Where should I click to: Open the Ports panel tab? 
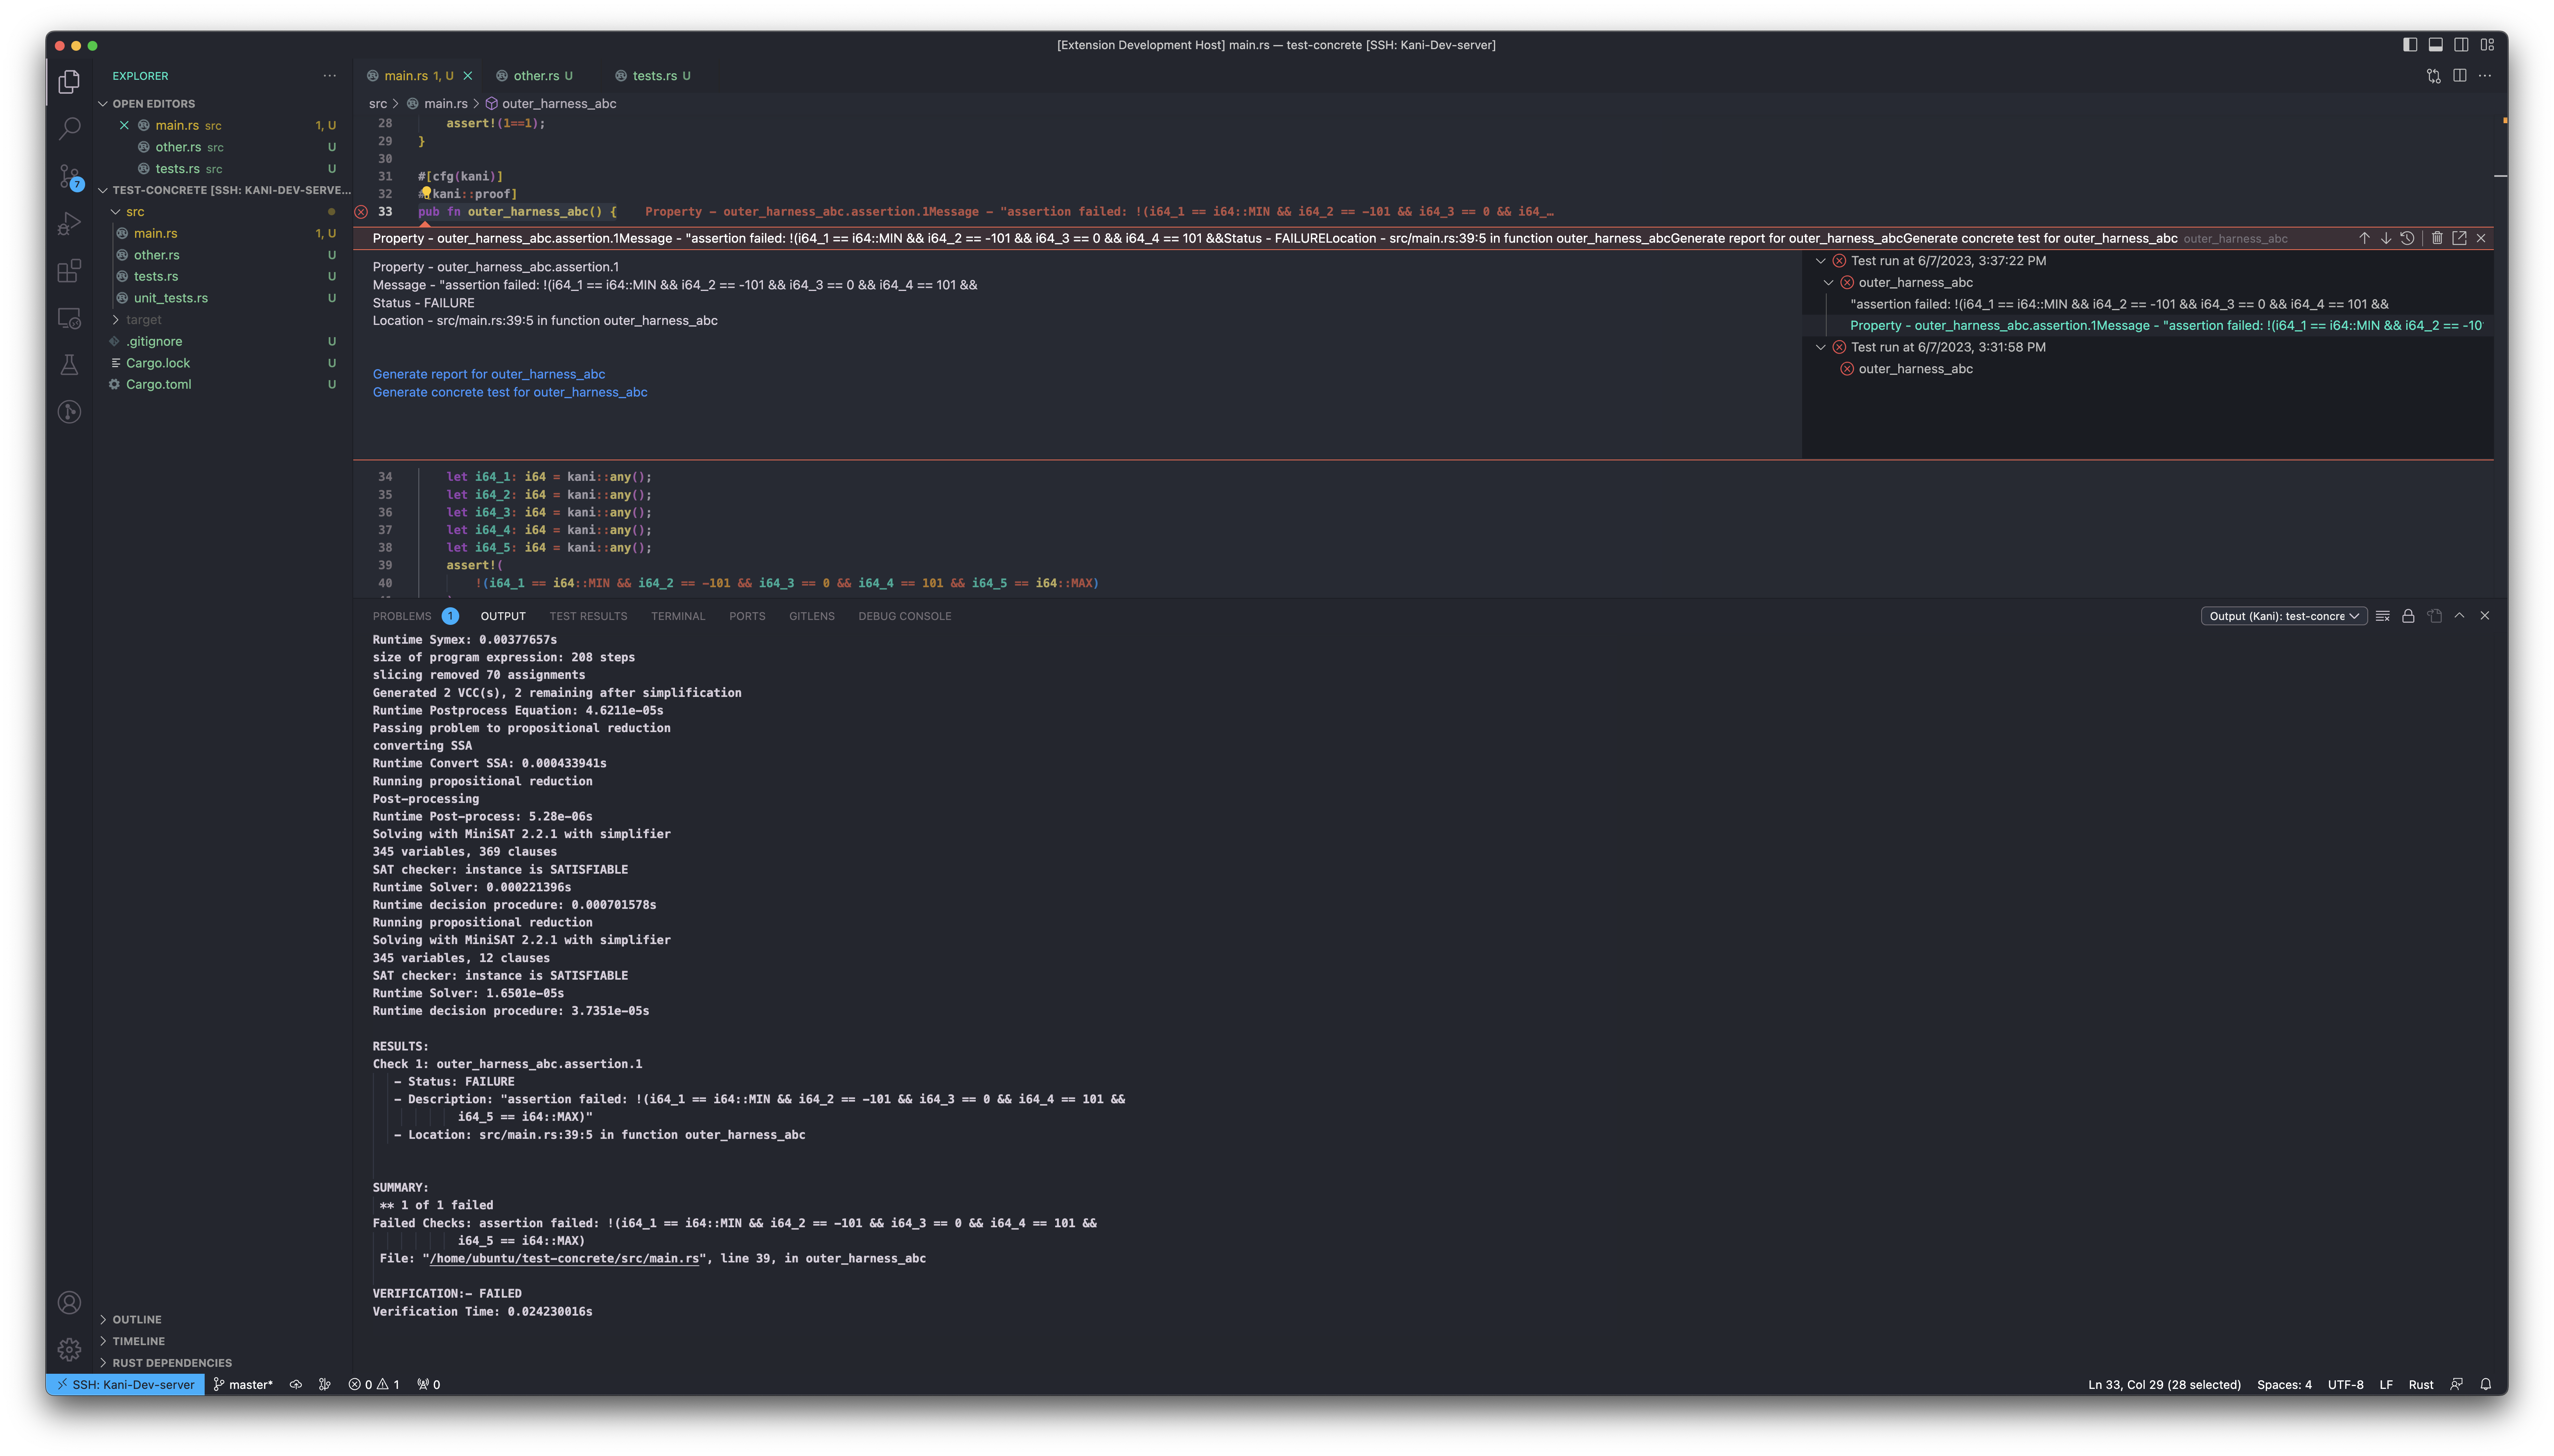747,616
